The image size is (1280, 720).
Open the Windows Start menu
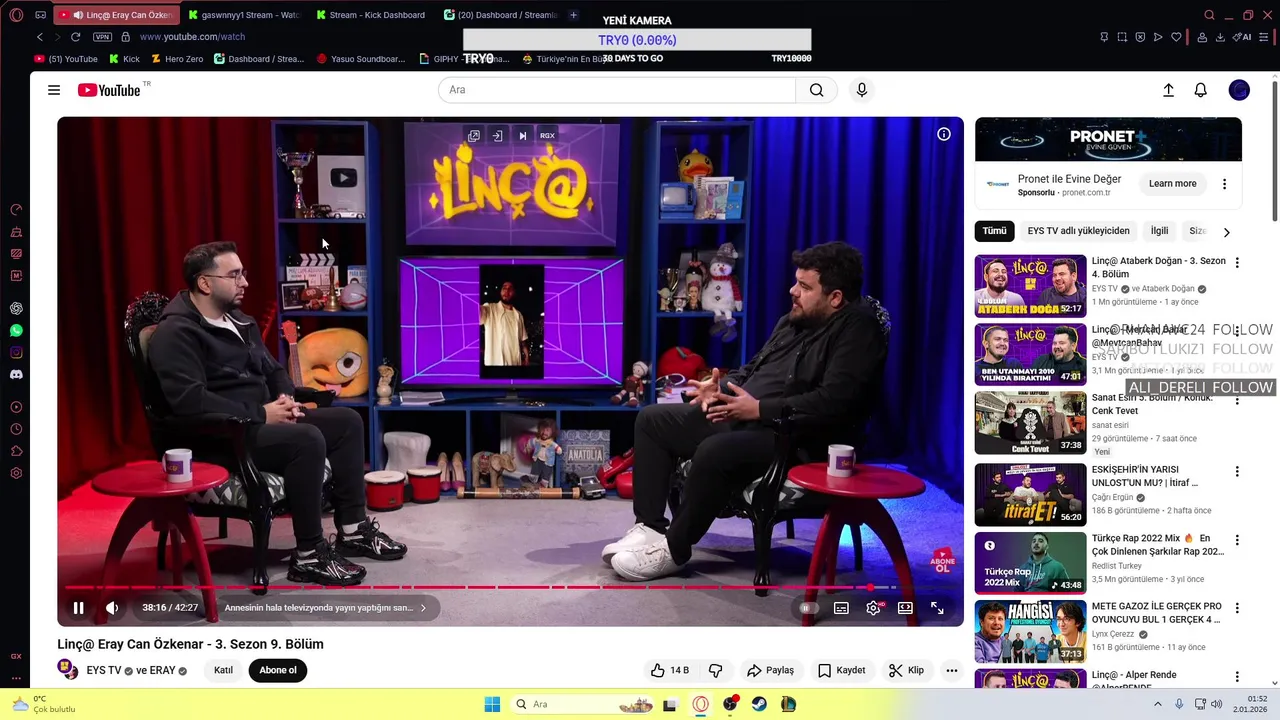coord(492,704)
